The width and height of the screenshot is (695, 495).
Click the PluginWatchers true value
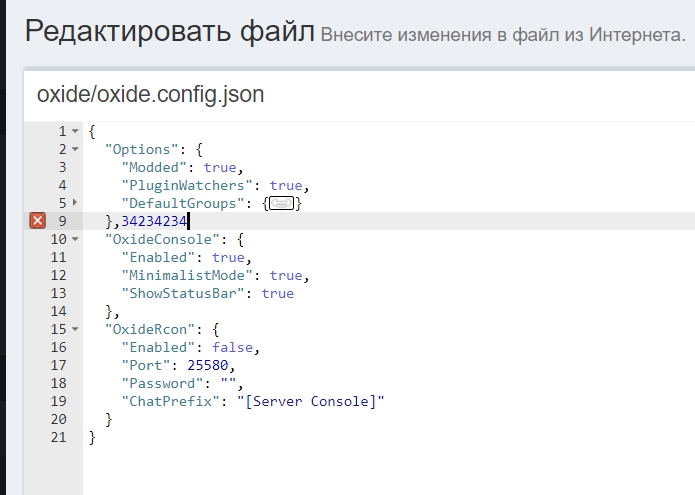(x=285, y=185)
